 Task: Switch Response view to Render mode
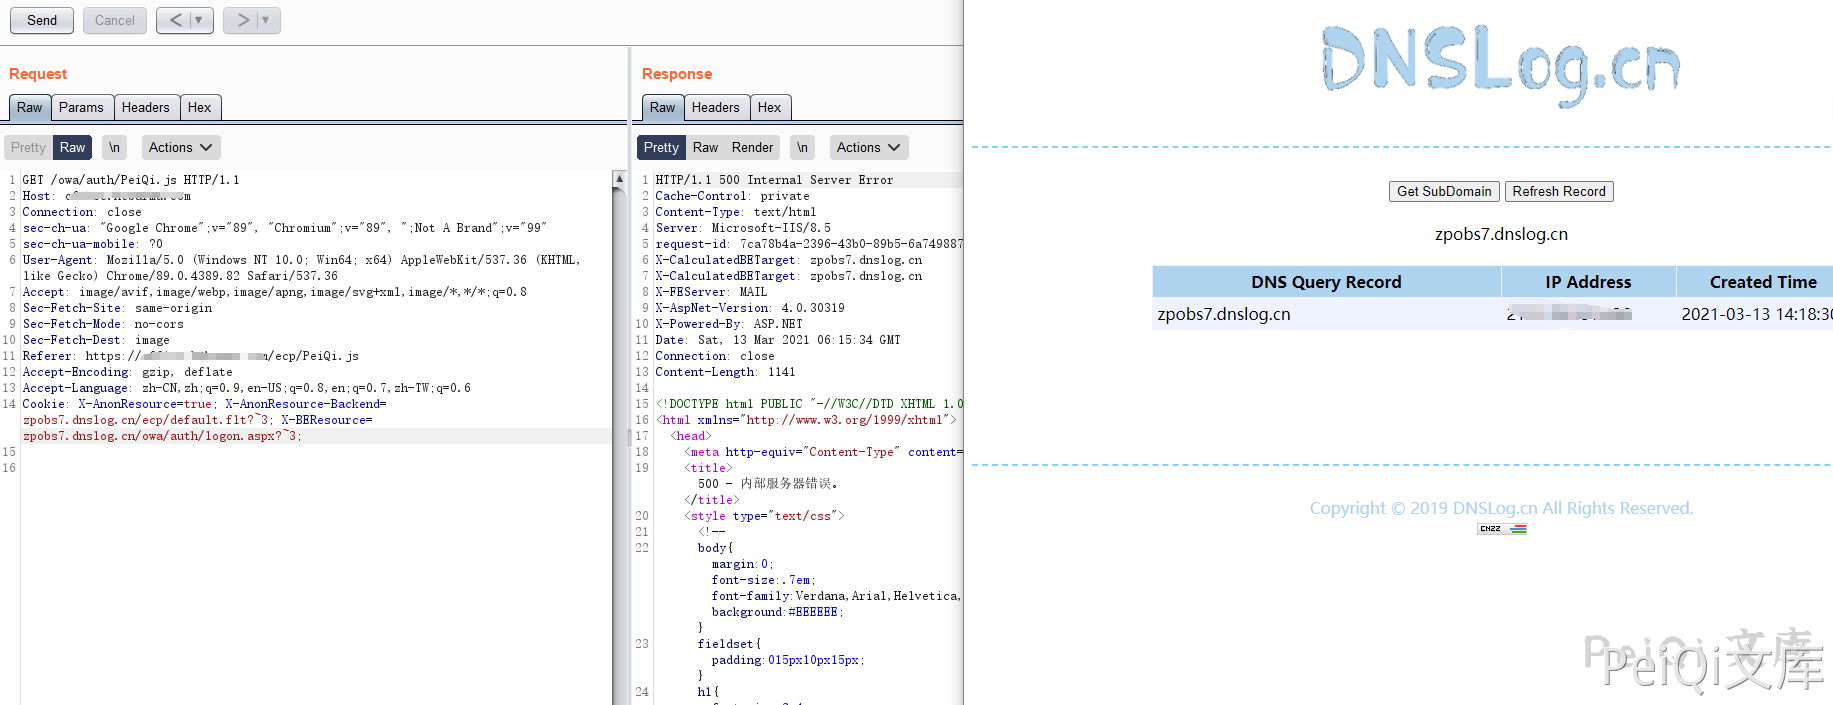click(x=752, y=147)
